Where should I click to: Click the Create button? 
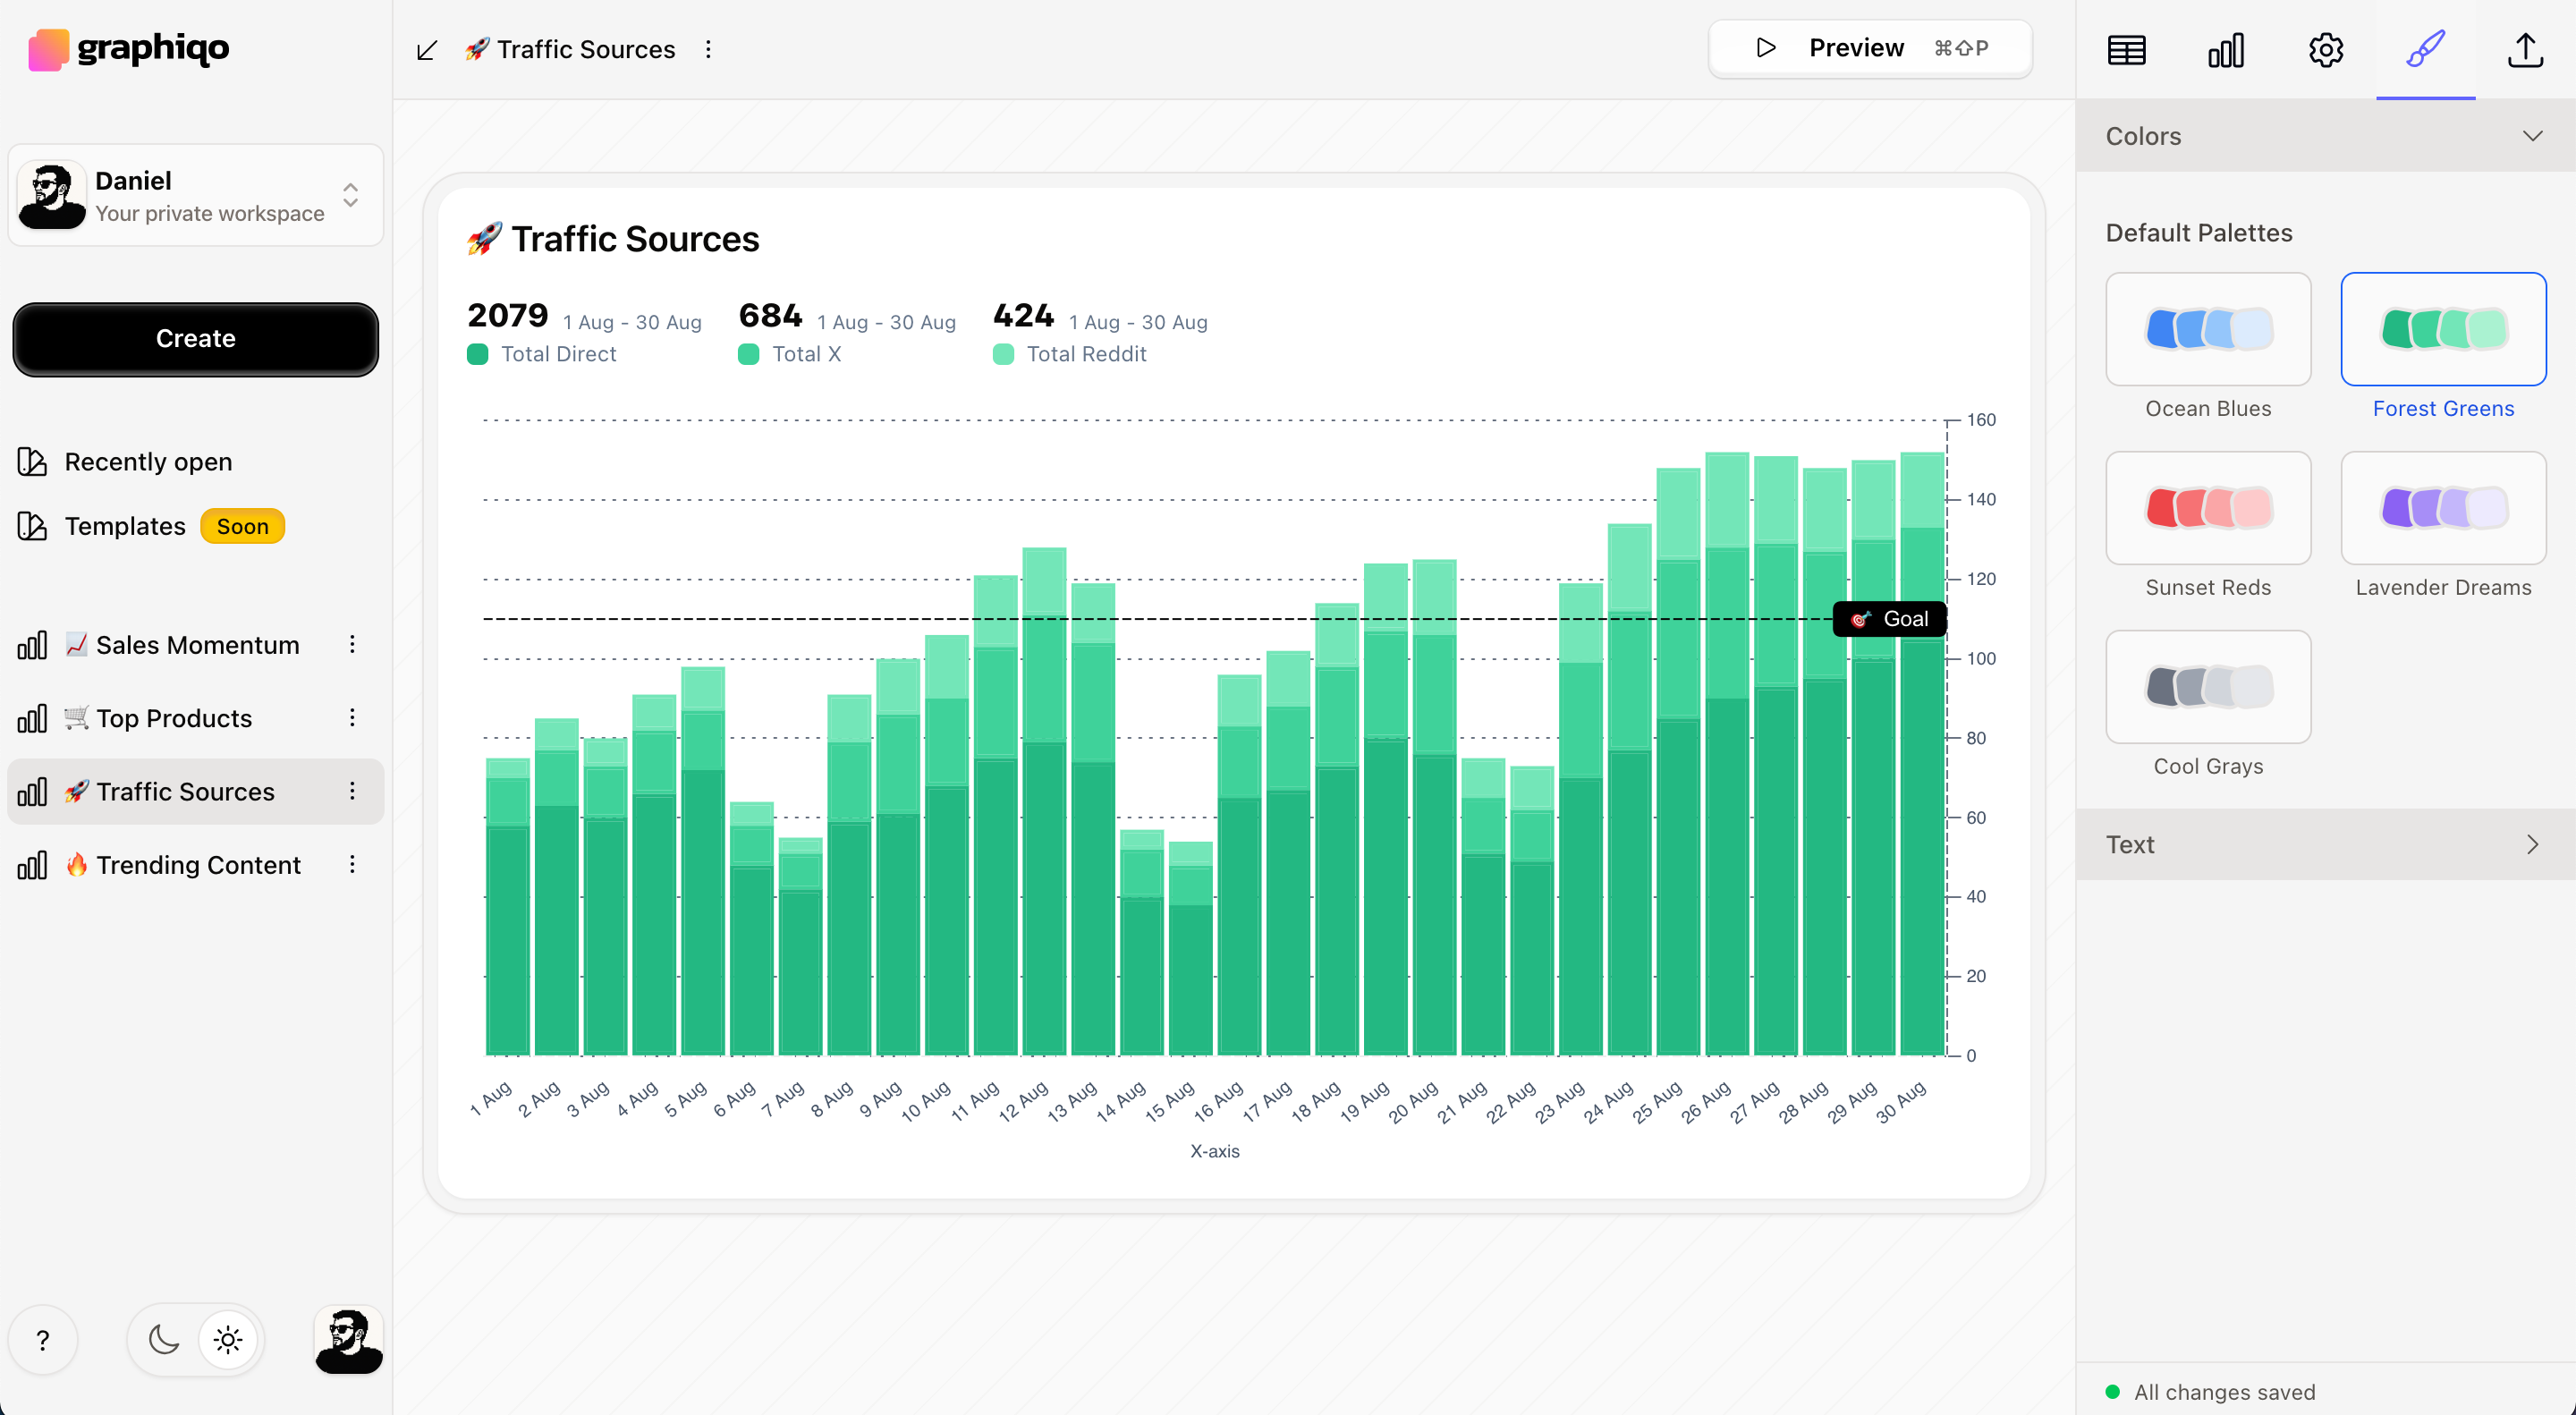coord(196,339)
